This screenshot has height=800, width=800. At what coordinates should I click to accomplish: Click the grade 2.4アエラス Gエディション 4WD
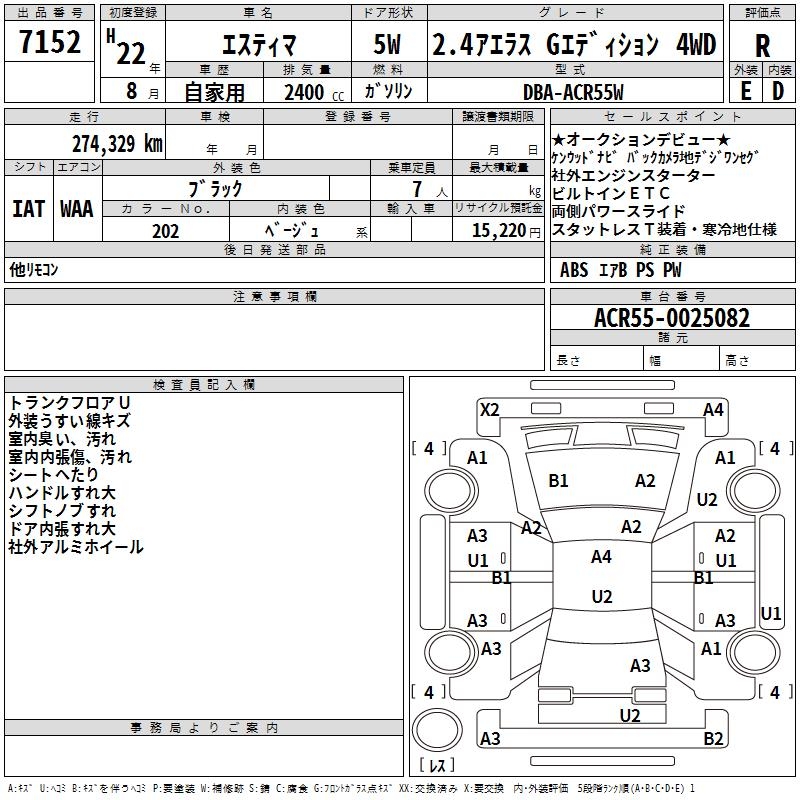tap(574, 44)
